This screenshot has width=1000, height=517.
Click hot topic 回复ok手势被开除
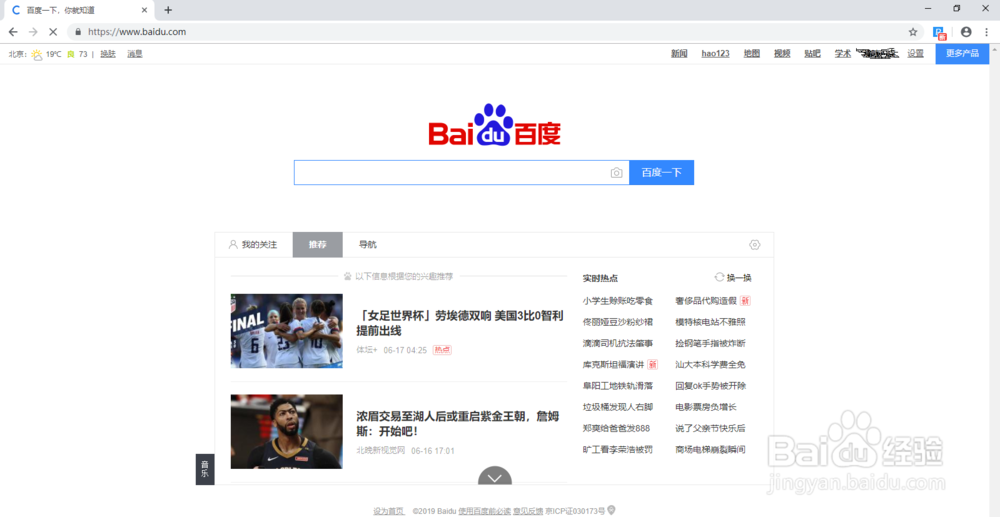710,386
